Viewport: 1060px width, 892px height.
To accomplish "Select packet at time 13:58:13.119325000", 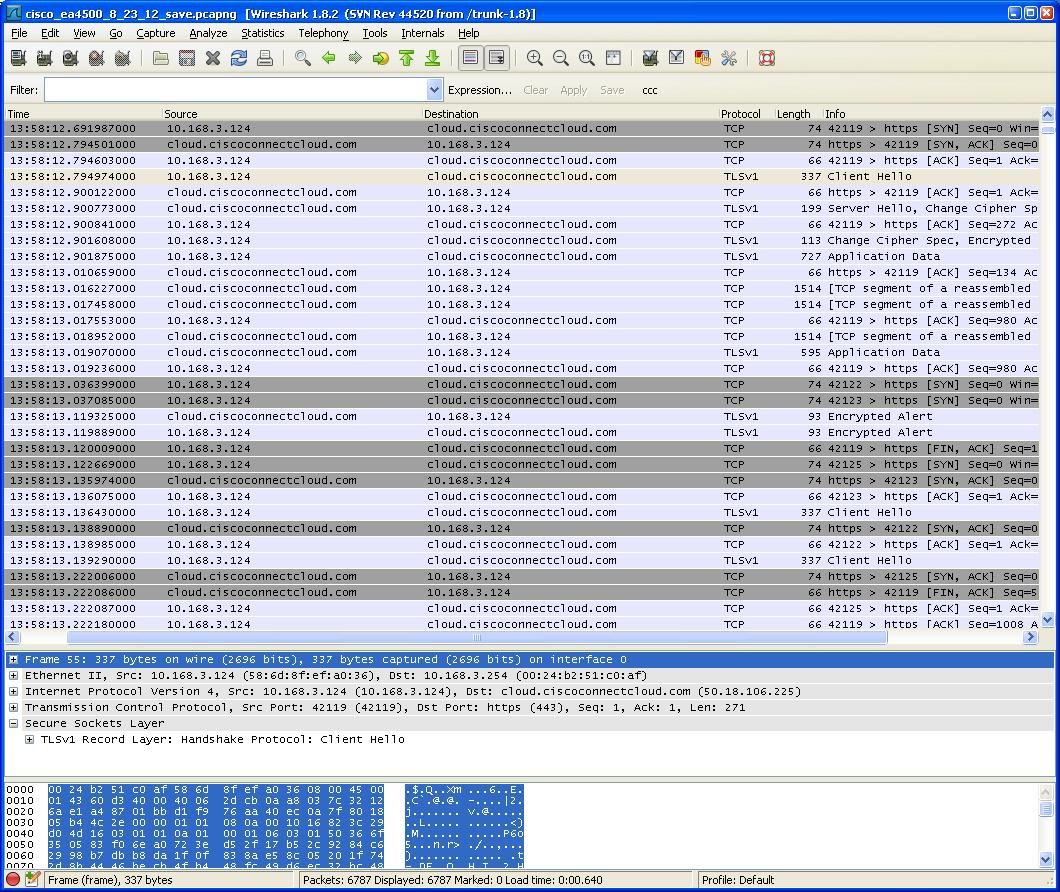I will [x=522, y=417].
